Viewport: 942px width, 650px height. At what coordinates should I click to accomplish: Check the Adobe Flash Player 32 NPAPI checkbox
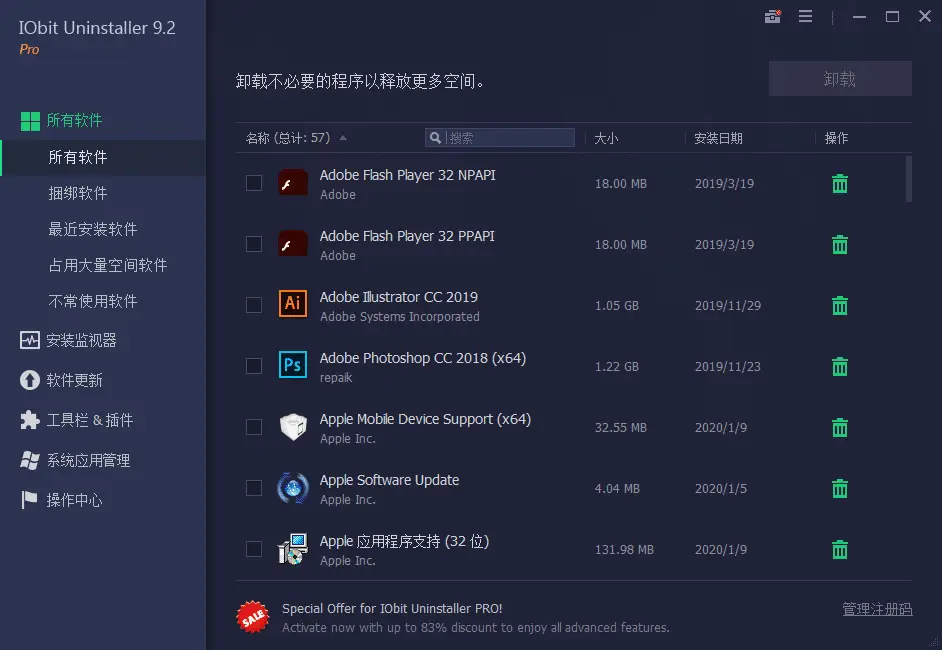pos(253,183)
